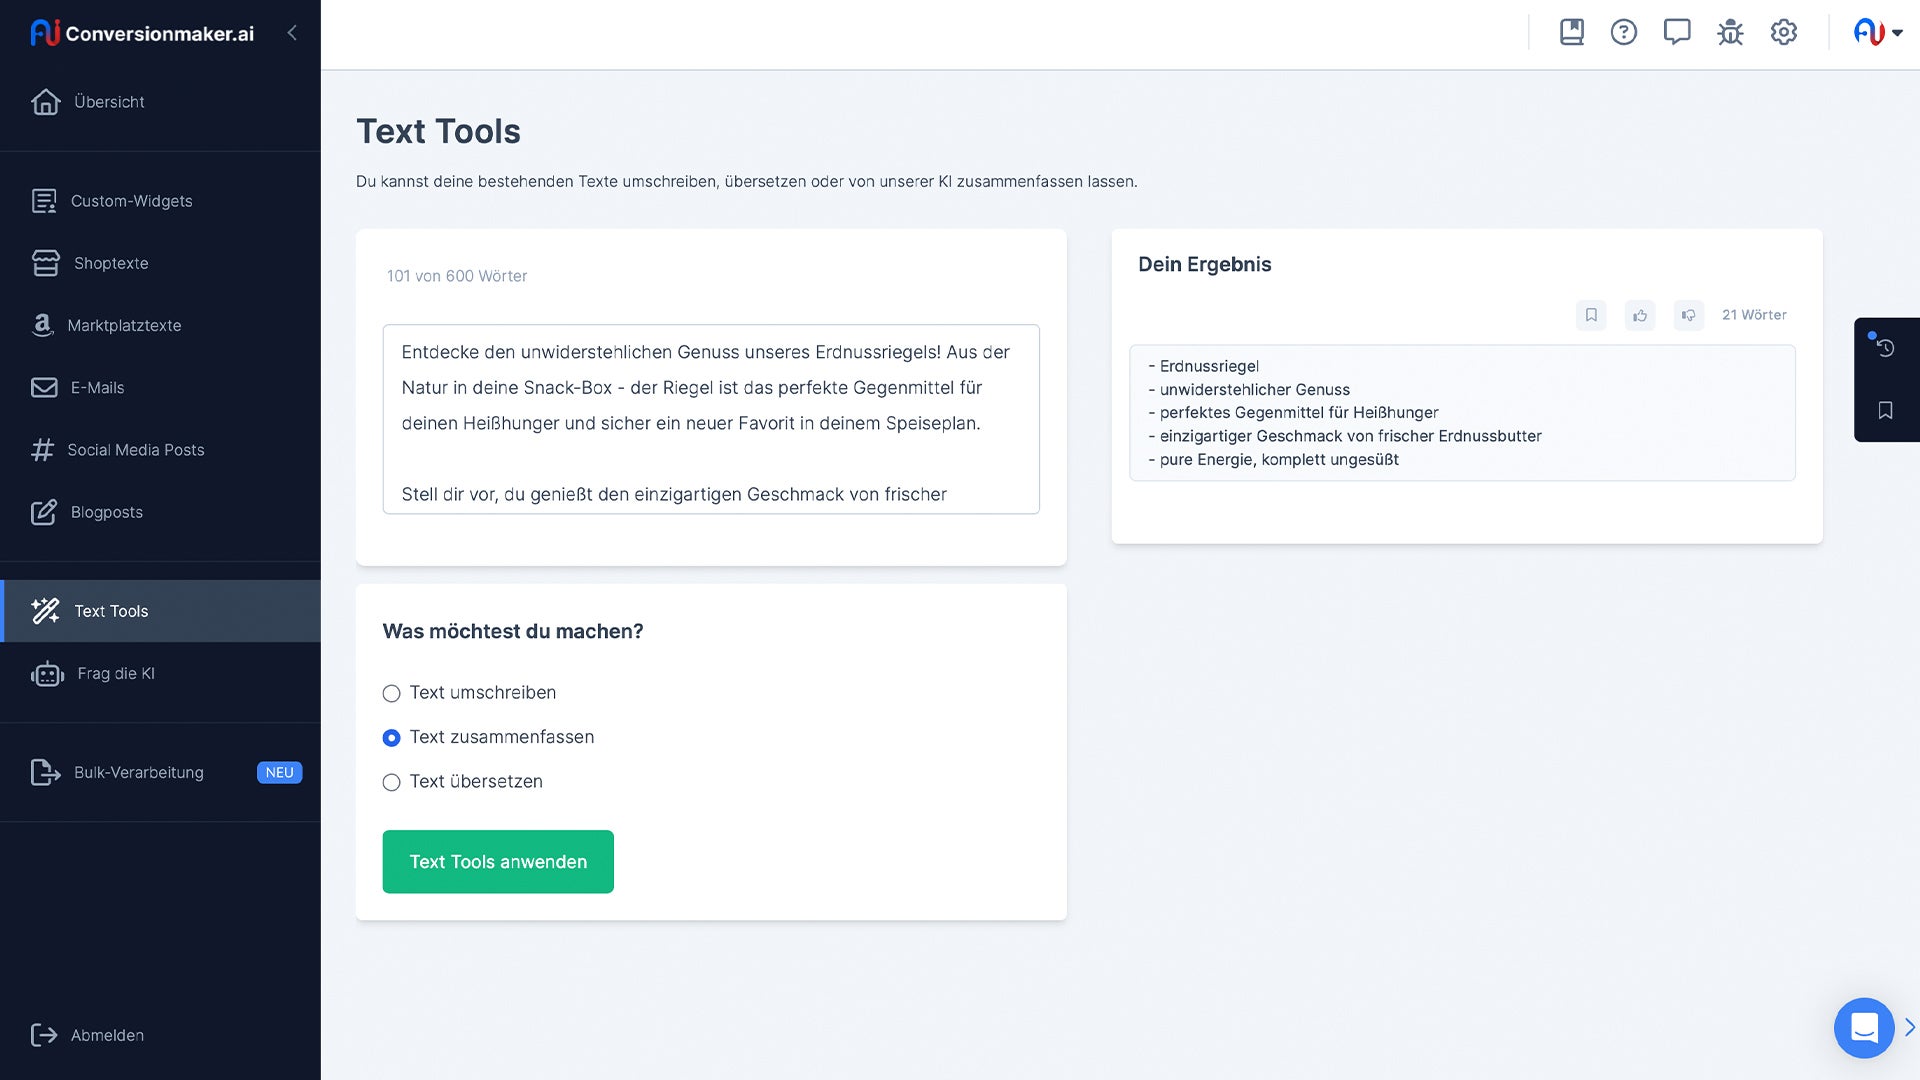The height and width of the screenshot is (1080, 1920).
Task: Give the result a thumbs down
Action: point(1688,315)
